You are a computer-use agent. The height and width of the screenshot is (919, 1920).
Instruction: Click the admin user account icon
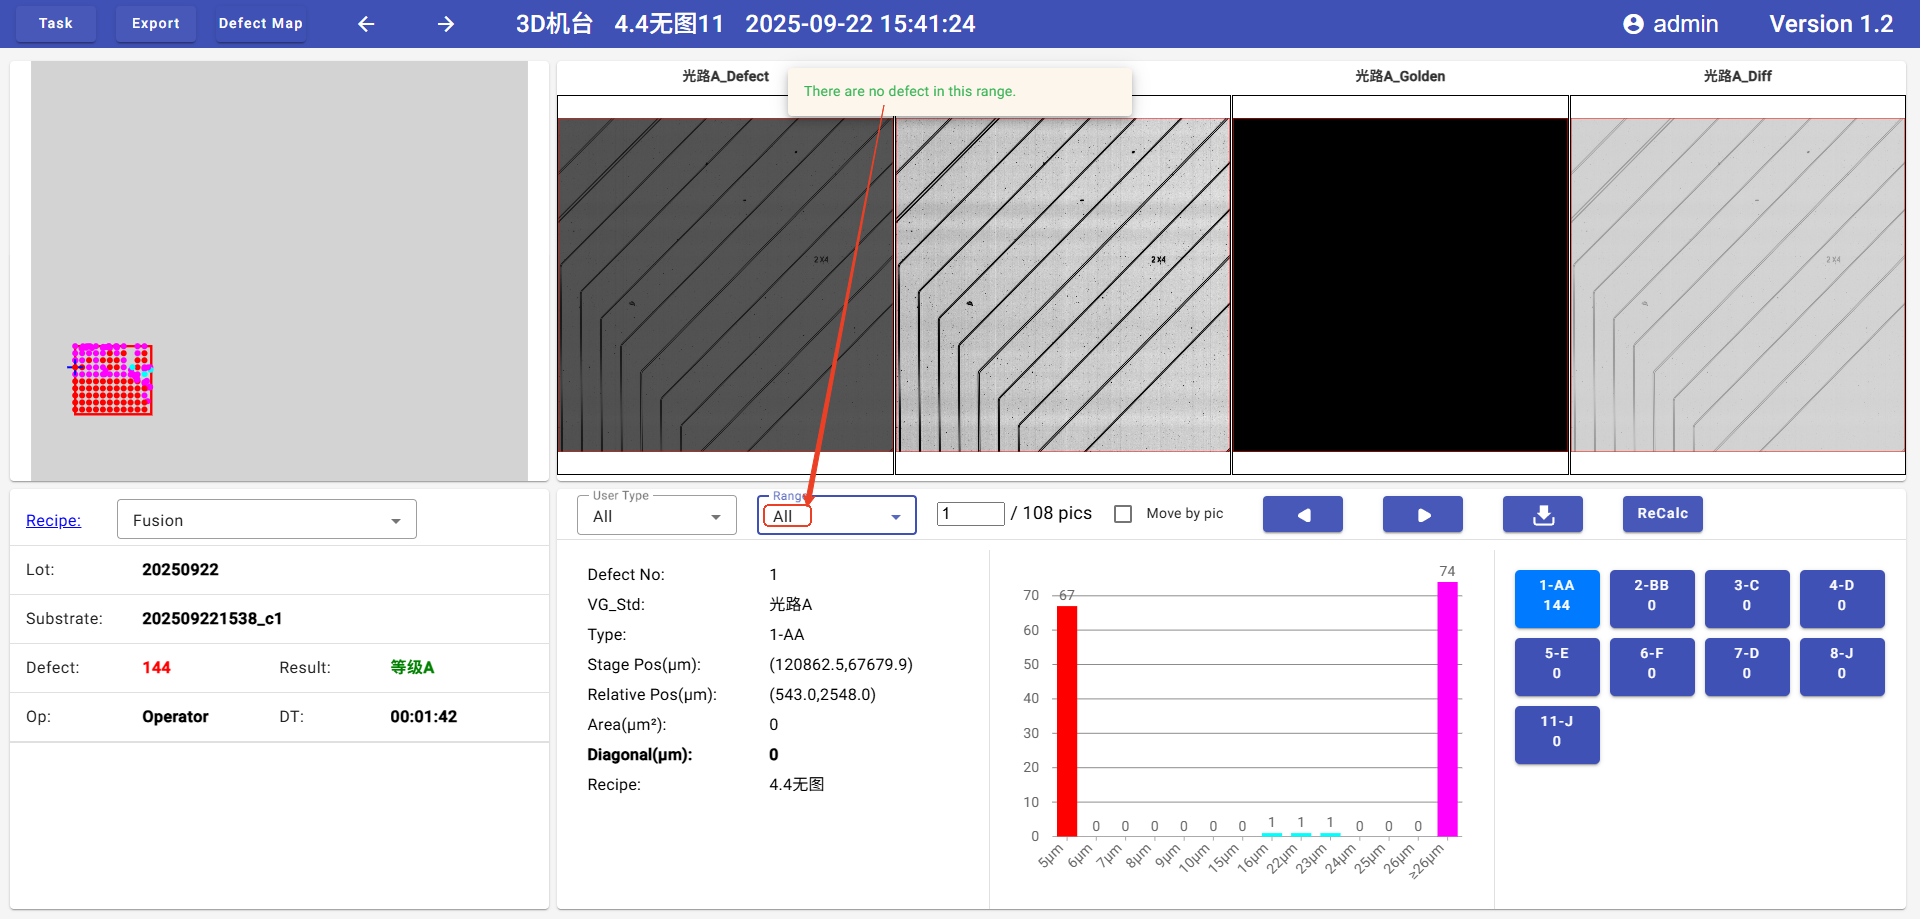pyautogui.click(x=1633, y=24)
